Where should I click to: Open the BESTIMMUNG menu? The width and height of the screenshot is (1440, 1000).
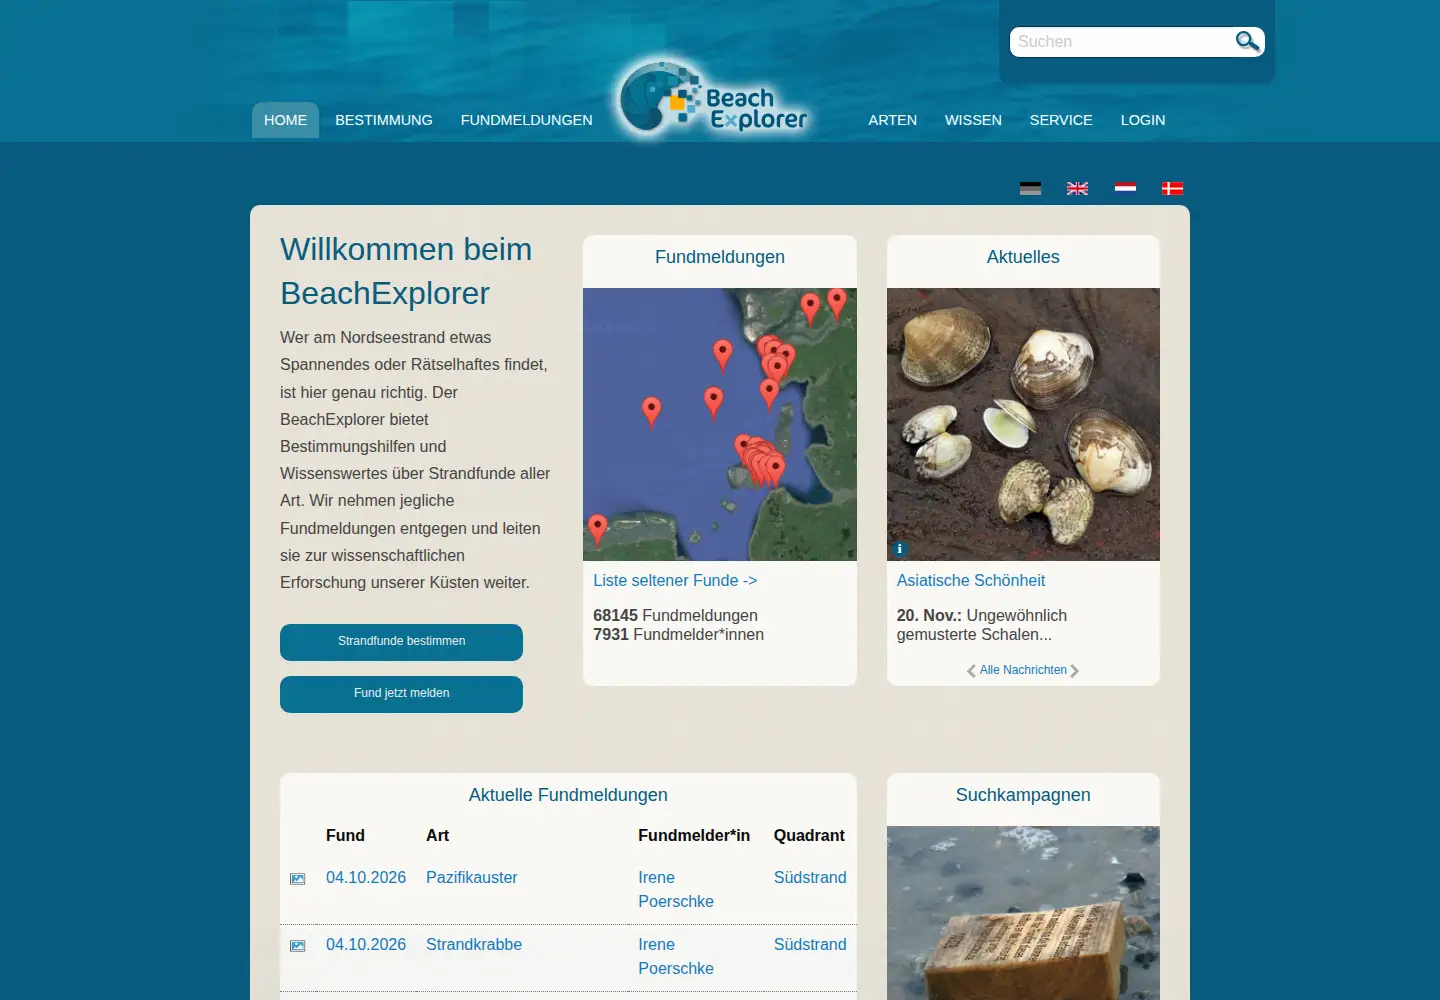pyautogui.click(x=384, y=120)
